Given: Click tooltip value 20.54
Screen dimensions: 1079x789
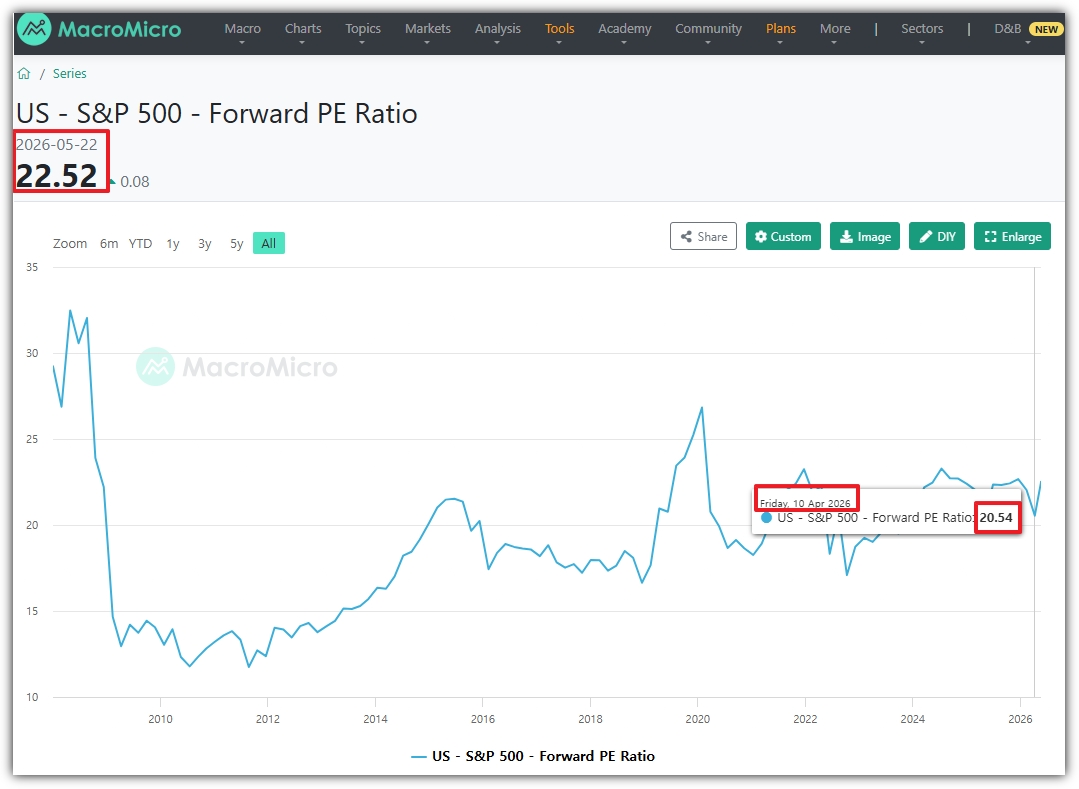Looking at the screenshot, I should [996, 518].
